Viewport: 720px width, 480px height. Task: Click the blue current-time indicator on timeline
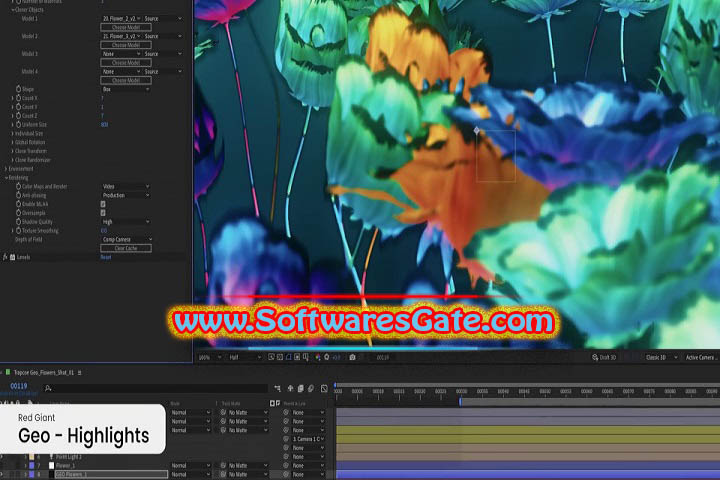pyautogui.click(x=460, y=401)
